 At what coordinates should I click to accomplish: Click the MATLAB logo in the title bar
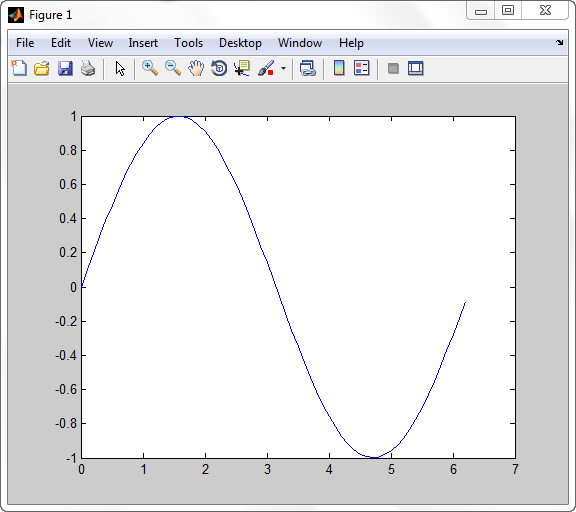[16, 15]
